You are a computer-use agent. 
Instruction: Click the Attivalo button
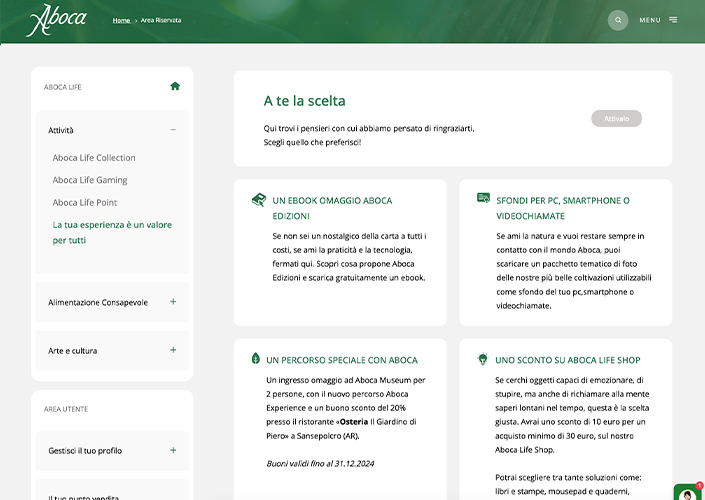(616, 119)
